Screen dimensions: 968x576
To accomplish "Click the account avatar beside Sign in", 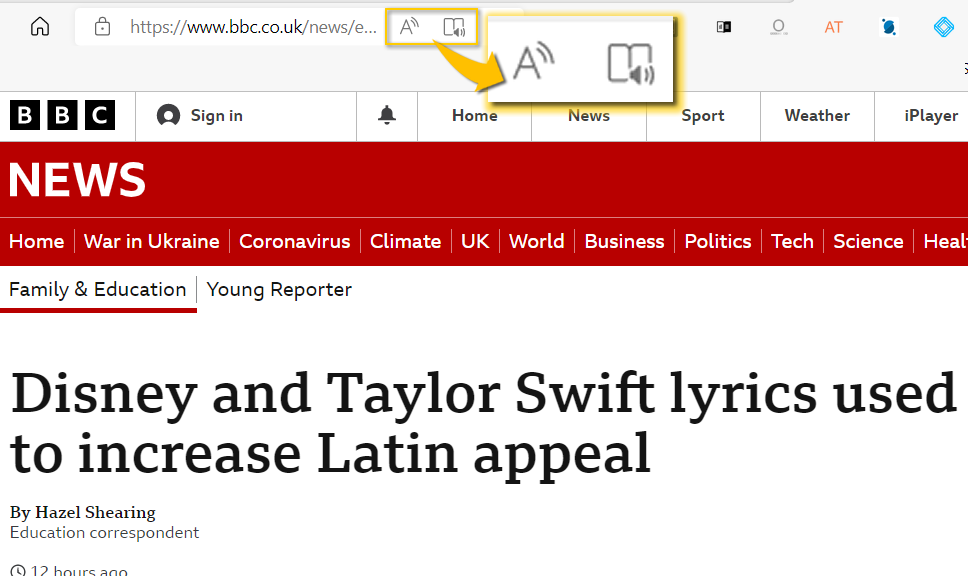I will pyautogui.click(x=168, y=115).
